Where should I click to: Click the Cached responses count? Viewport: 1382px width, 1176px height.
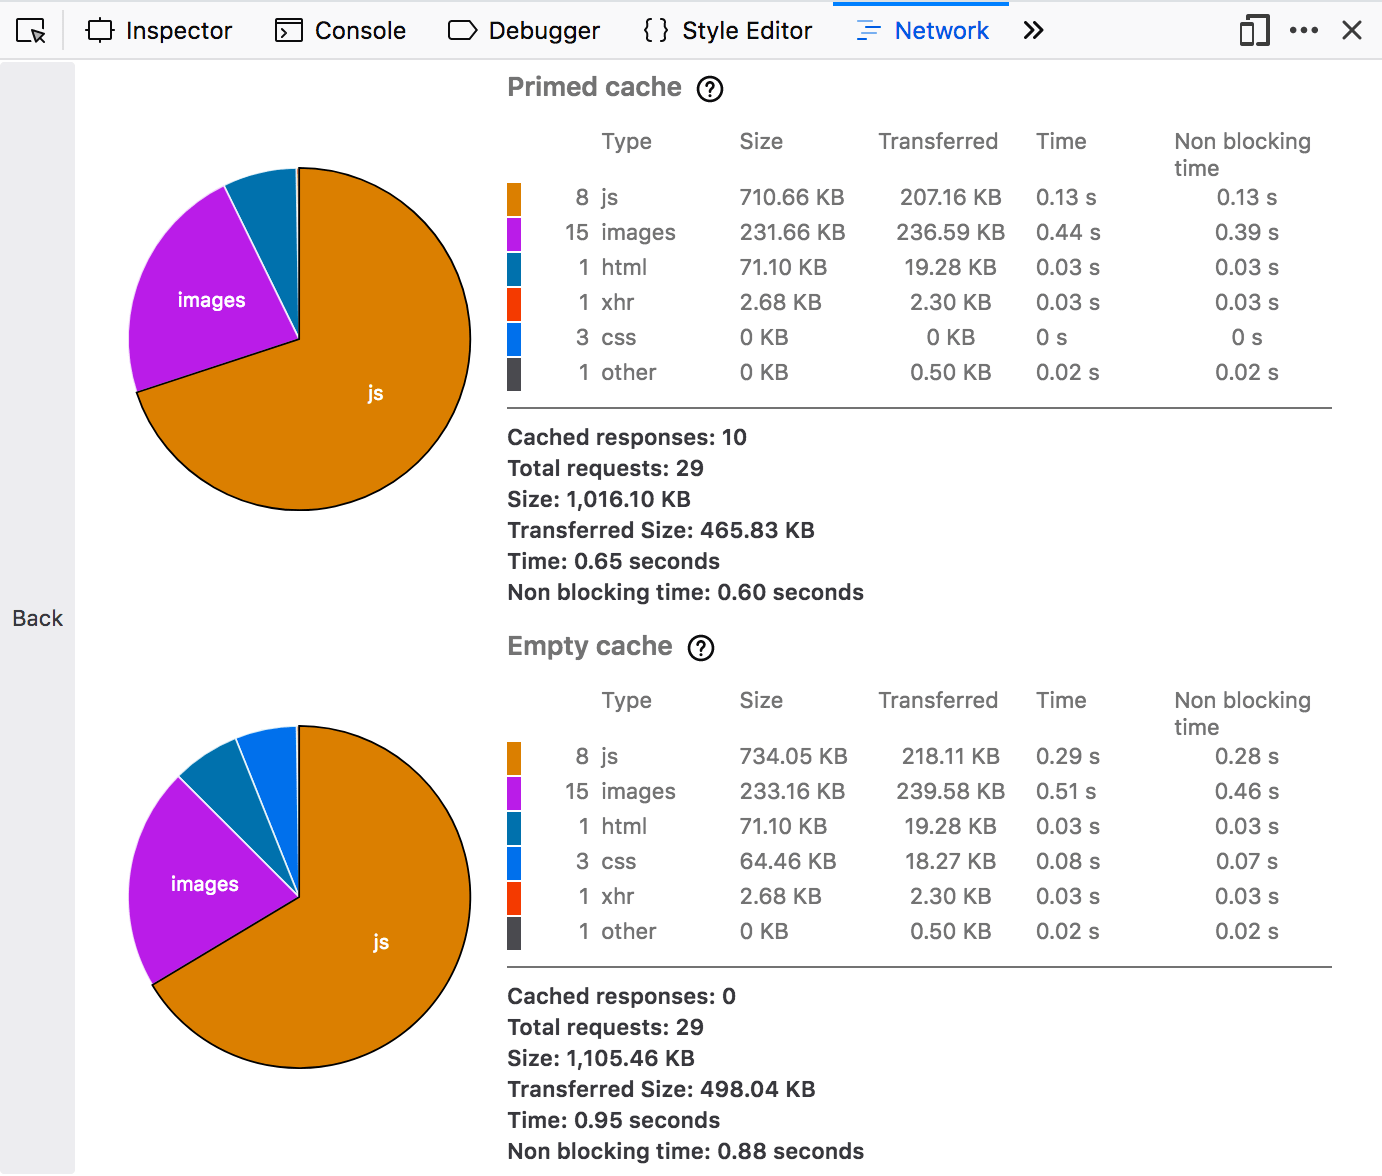pyautogui.click(x=627, y=437)
